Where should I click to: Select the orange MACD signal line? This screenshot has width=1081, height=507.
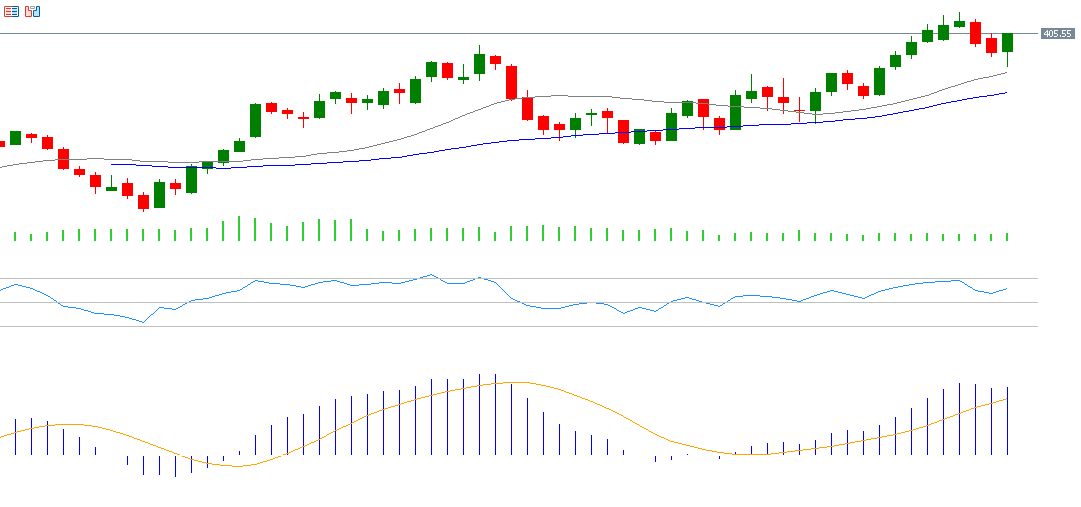click(x=600, y=405)
